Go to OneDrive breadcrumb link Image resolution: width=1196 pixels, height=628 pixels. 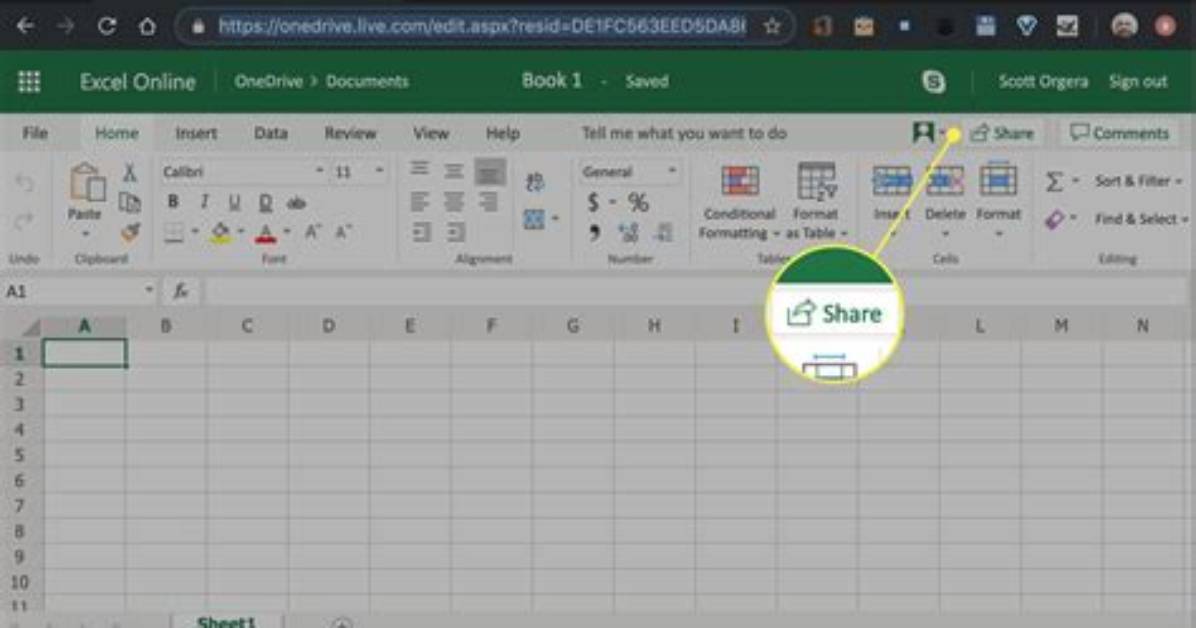[x=268, y=82]
